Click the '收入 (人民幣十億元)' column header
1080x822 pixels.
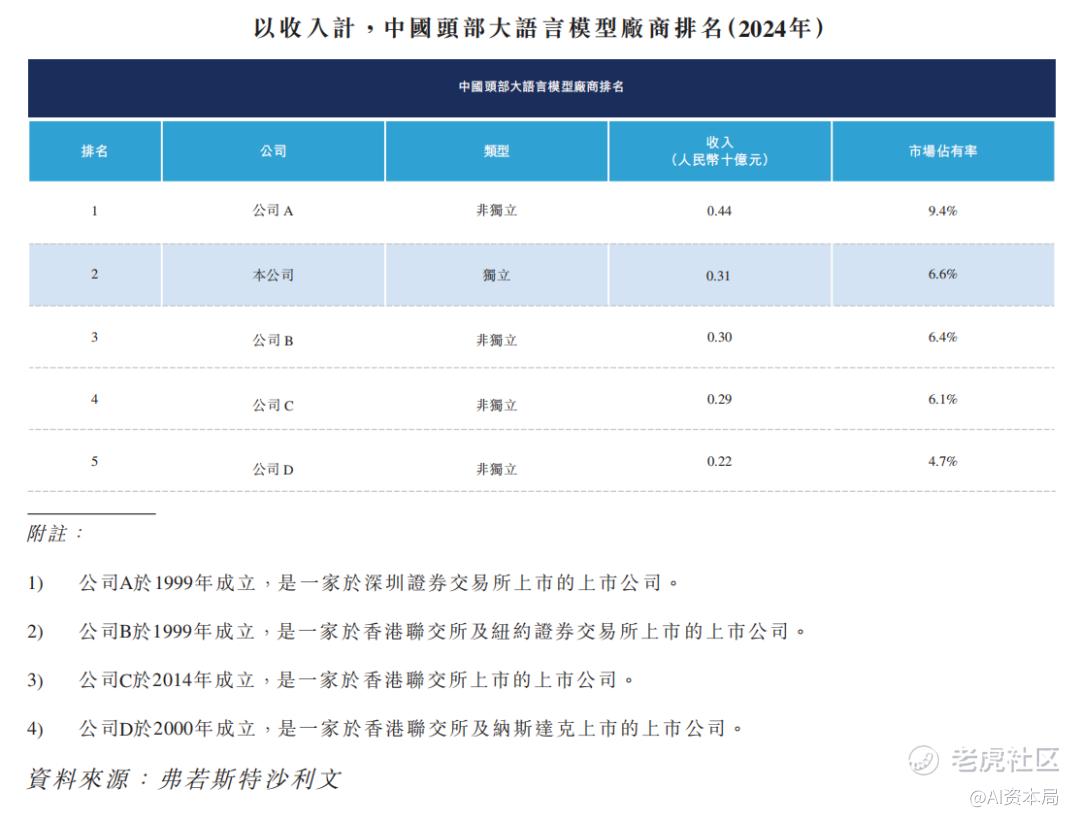click(x=720, y=151)
